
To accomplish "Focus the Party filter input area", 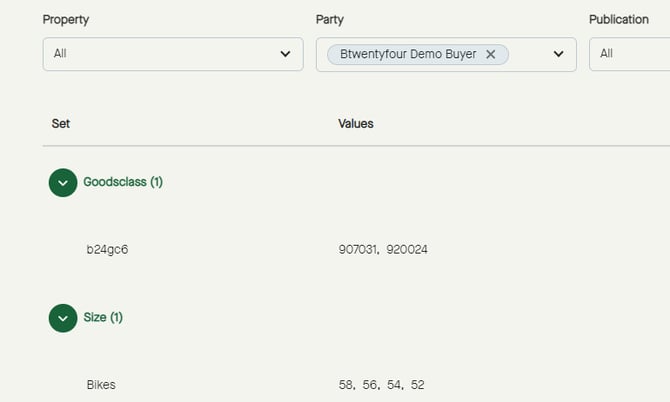I will coord(528,54).
